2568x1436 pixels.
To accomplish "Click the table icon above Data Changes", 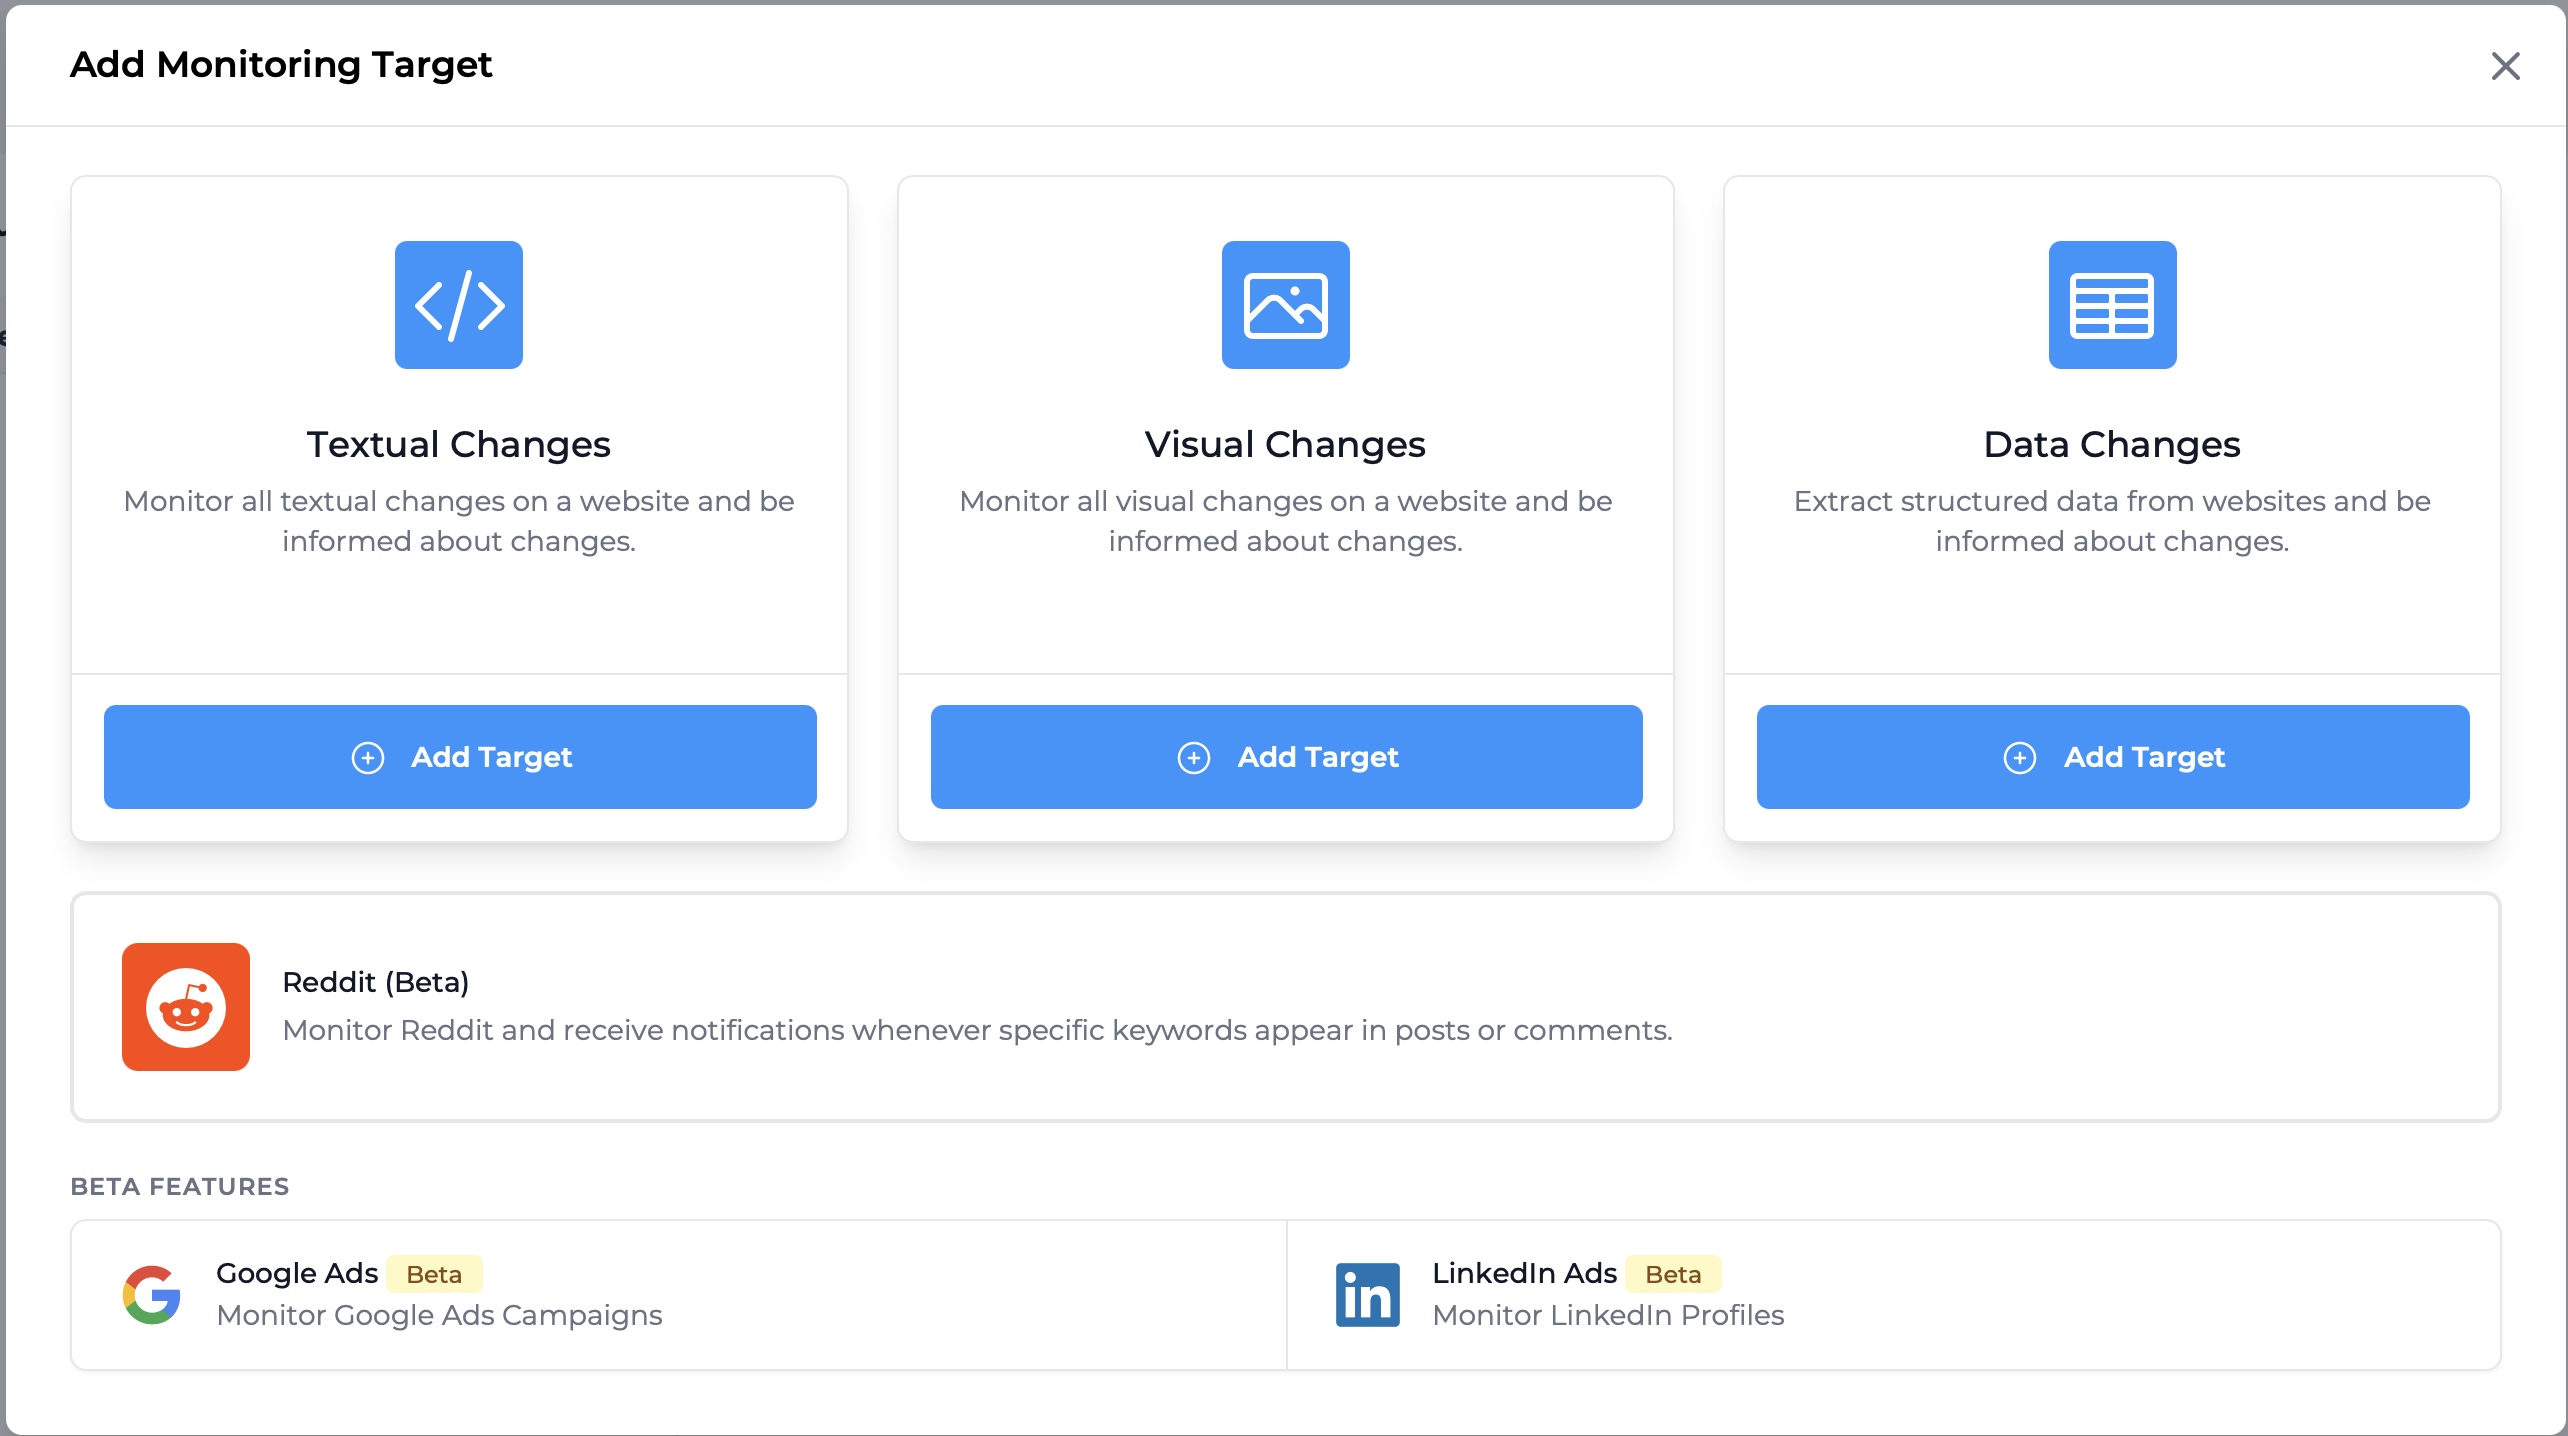I will click(2112, 305).
